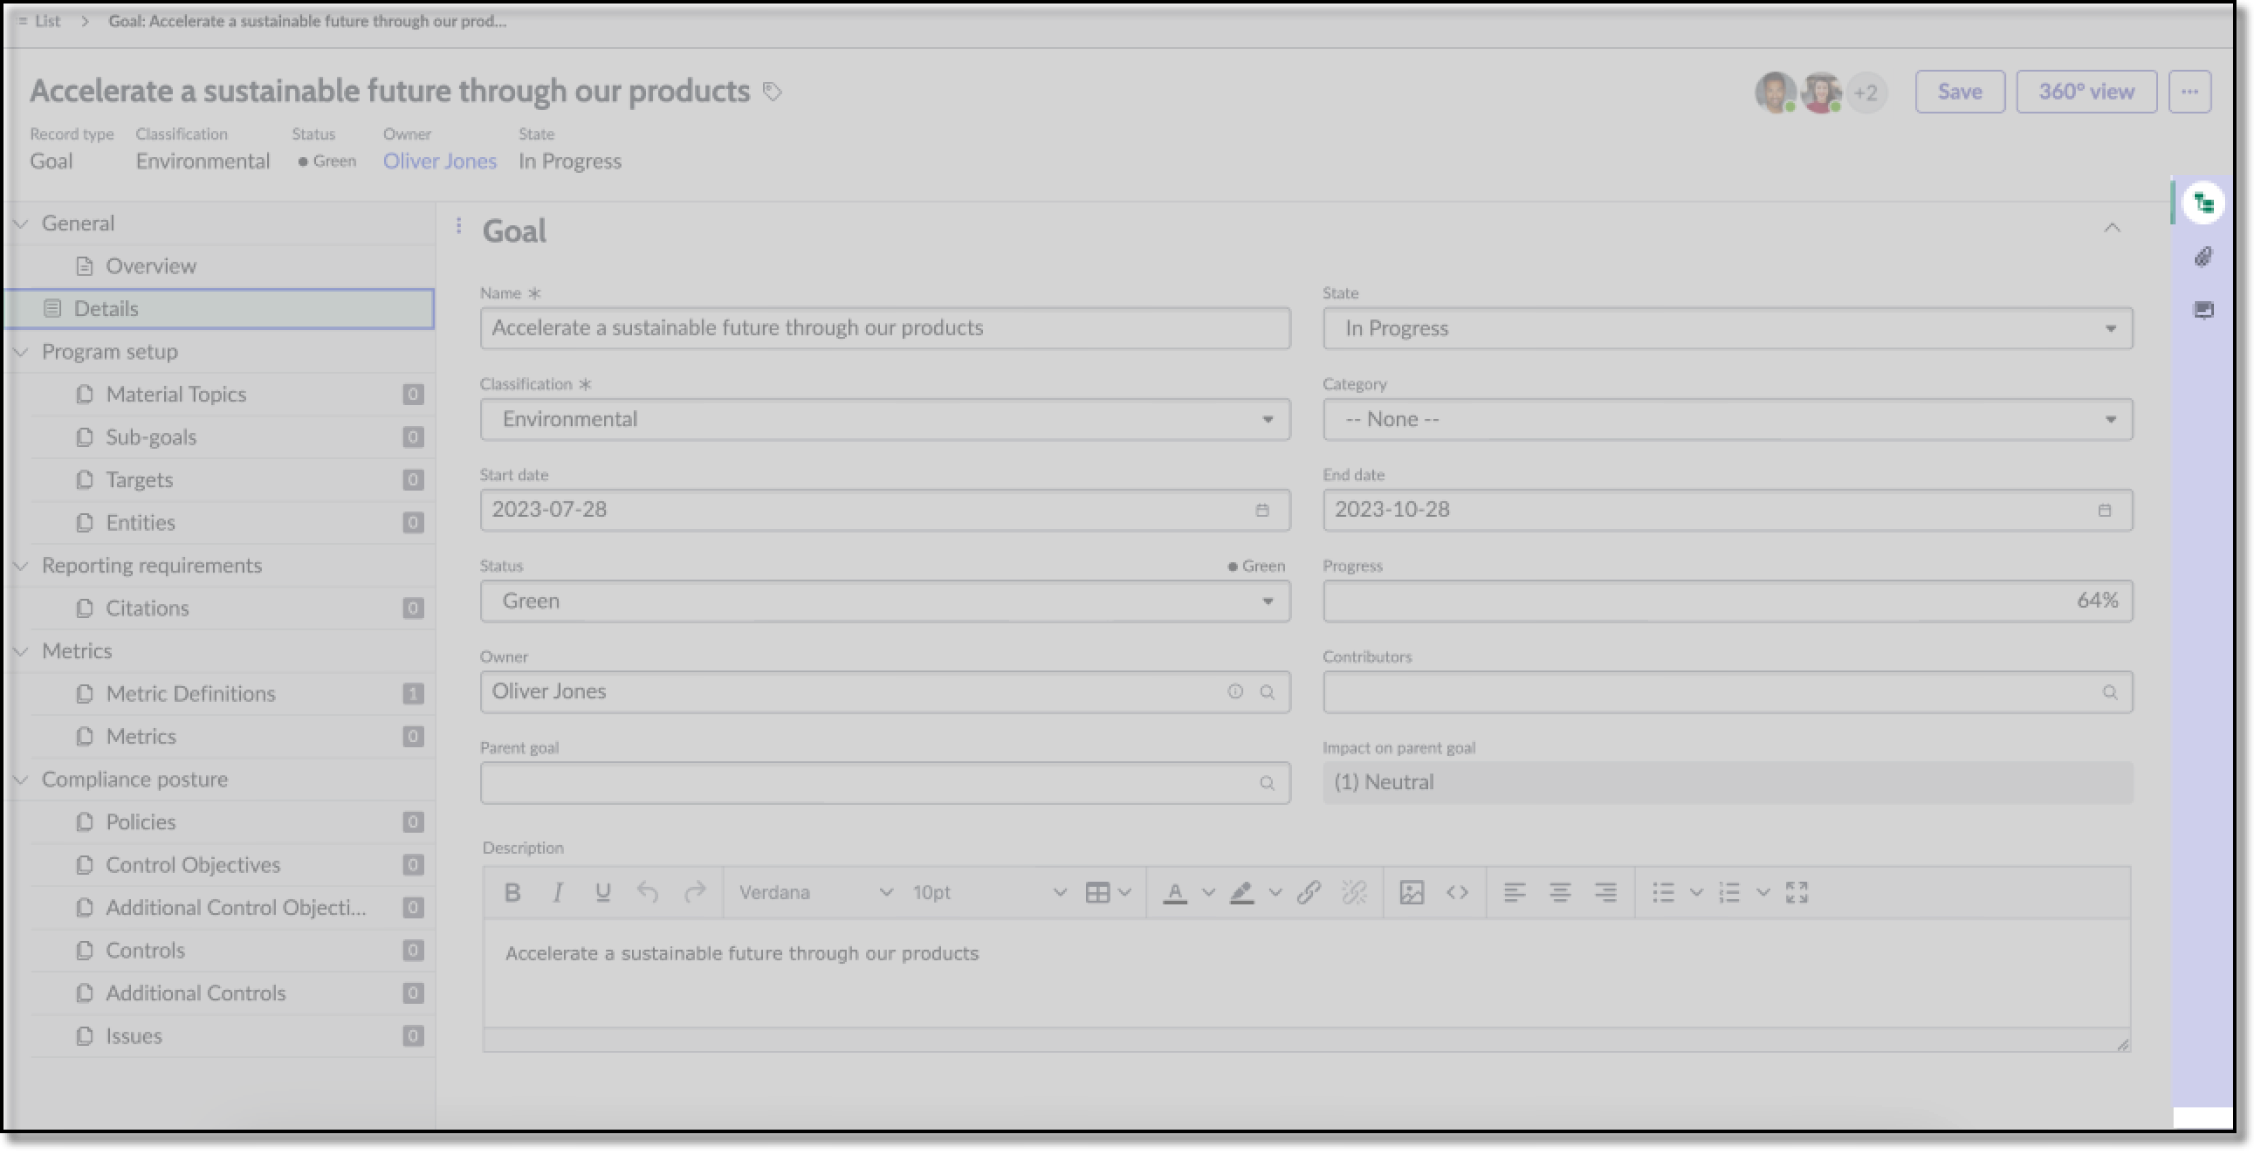
Task: Open the hierarchy icon on the right sidebar
Action: click(2203, 202)
